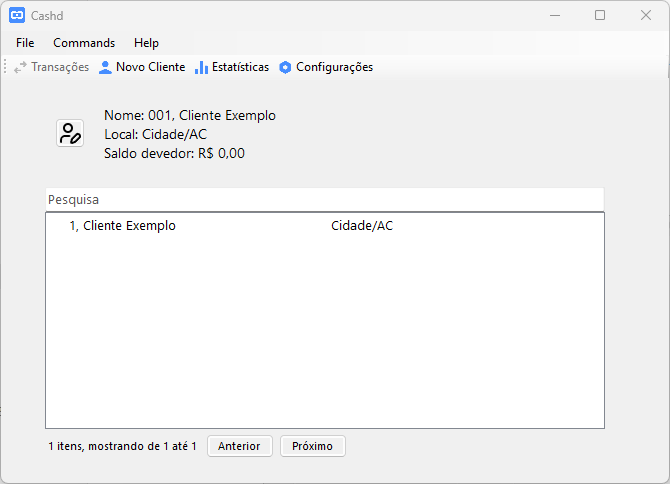
Task: Click the Cashd app icon in title bar
Action: tap(17, 15)
